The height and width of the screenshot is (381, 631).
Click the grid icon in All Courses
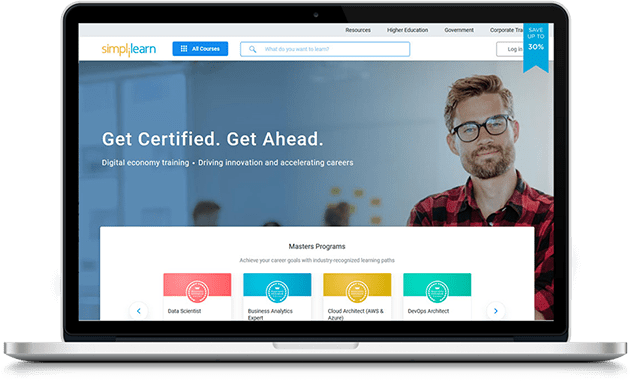pyautogui.click(x=184, y=49)
